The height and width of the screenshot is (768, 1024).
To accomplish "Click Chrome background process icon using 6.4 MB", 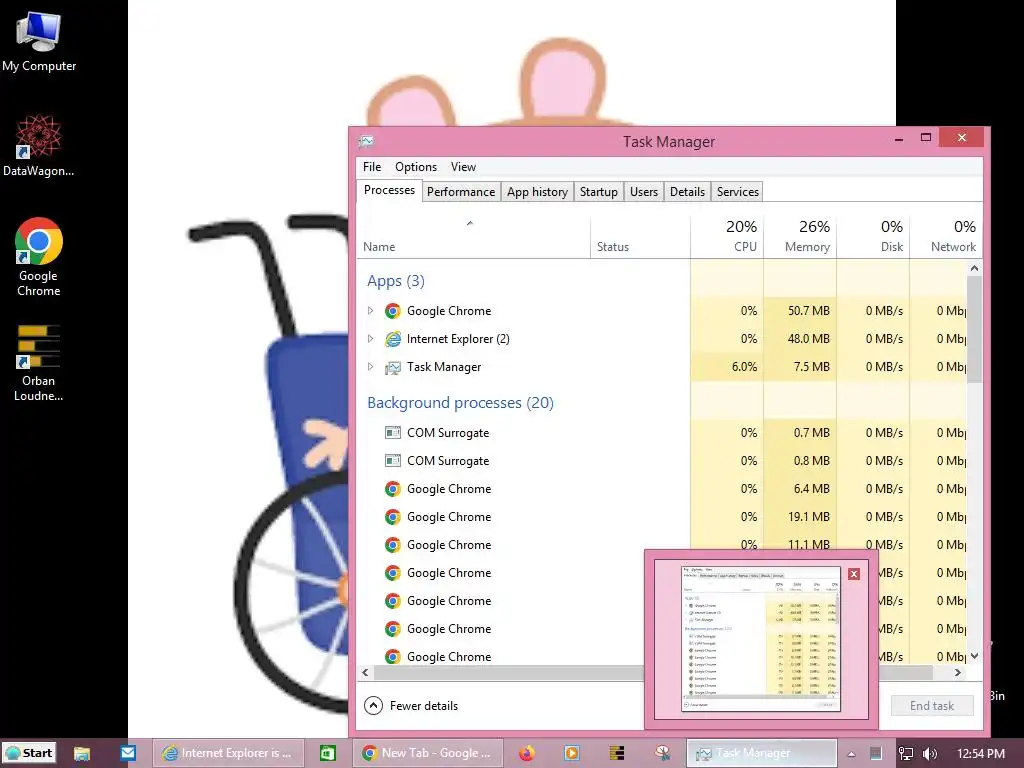I will point(392,488).
